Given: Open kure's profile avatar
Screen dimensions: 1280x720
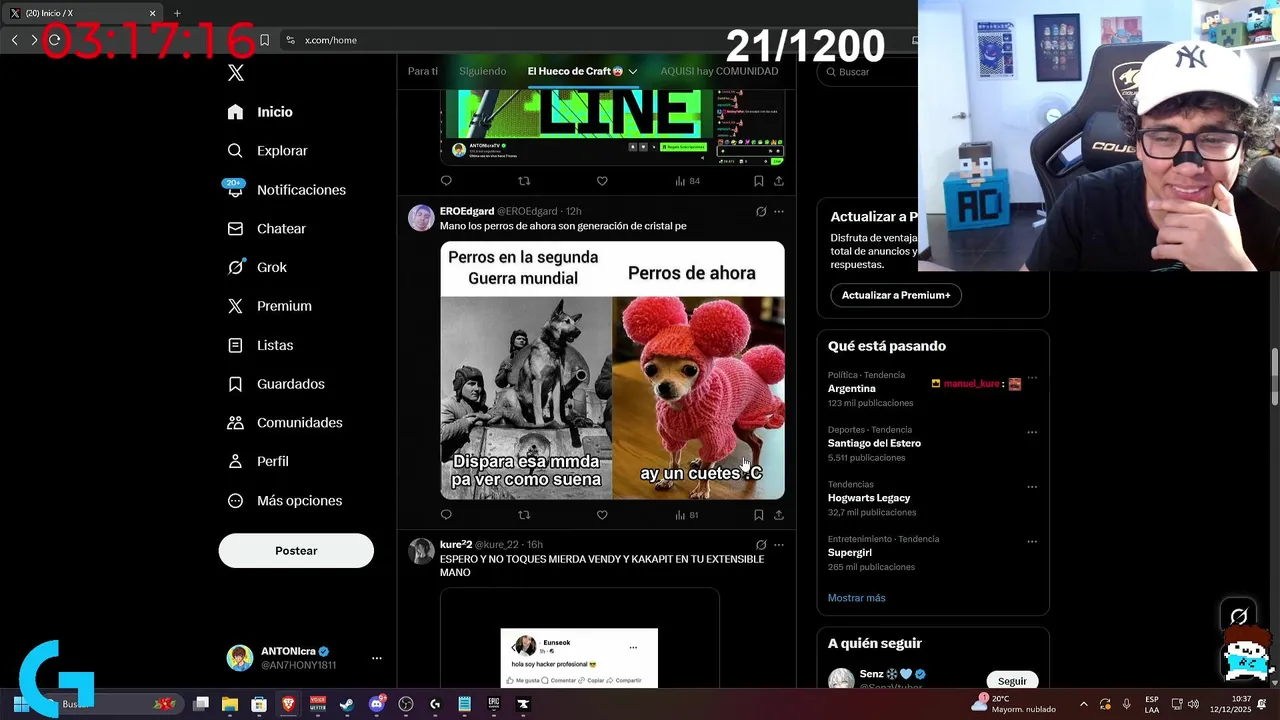Looking at the screenshot, I should pyautogui.click(x=421, y=551).
